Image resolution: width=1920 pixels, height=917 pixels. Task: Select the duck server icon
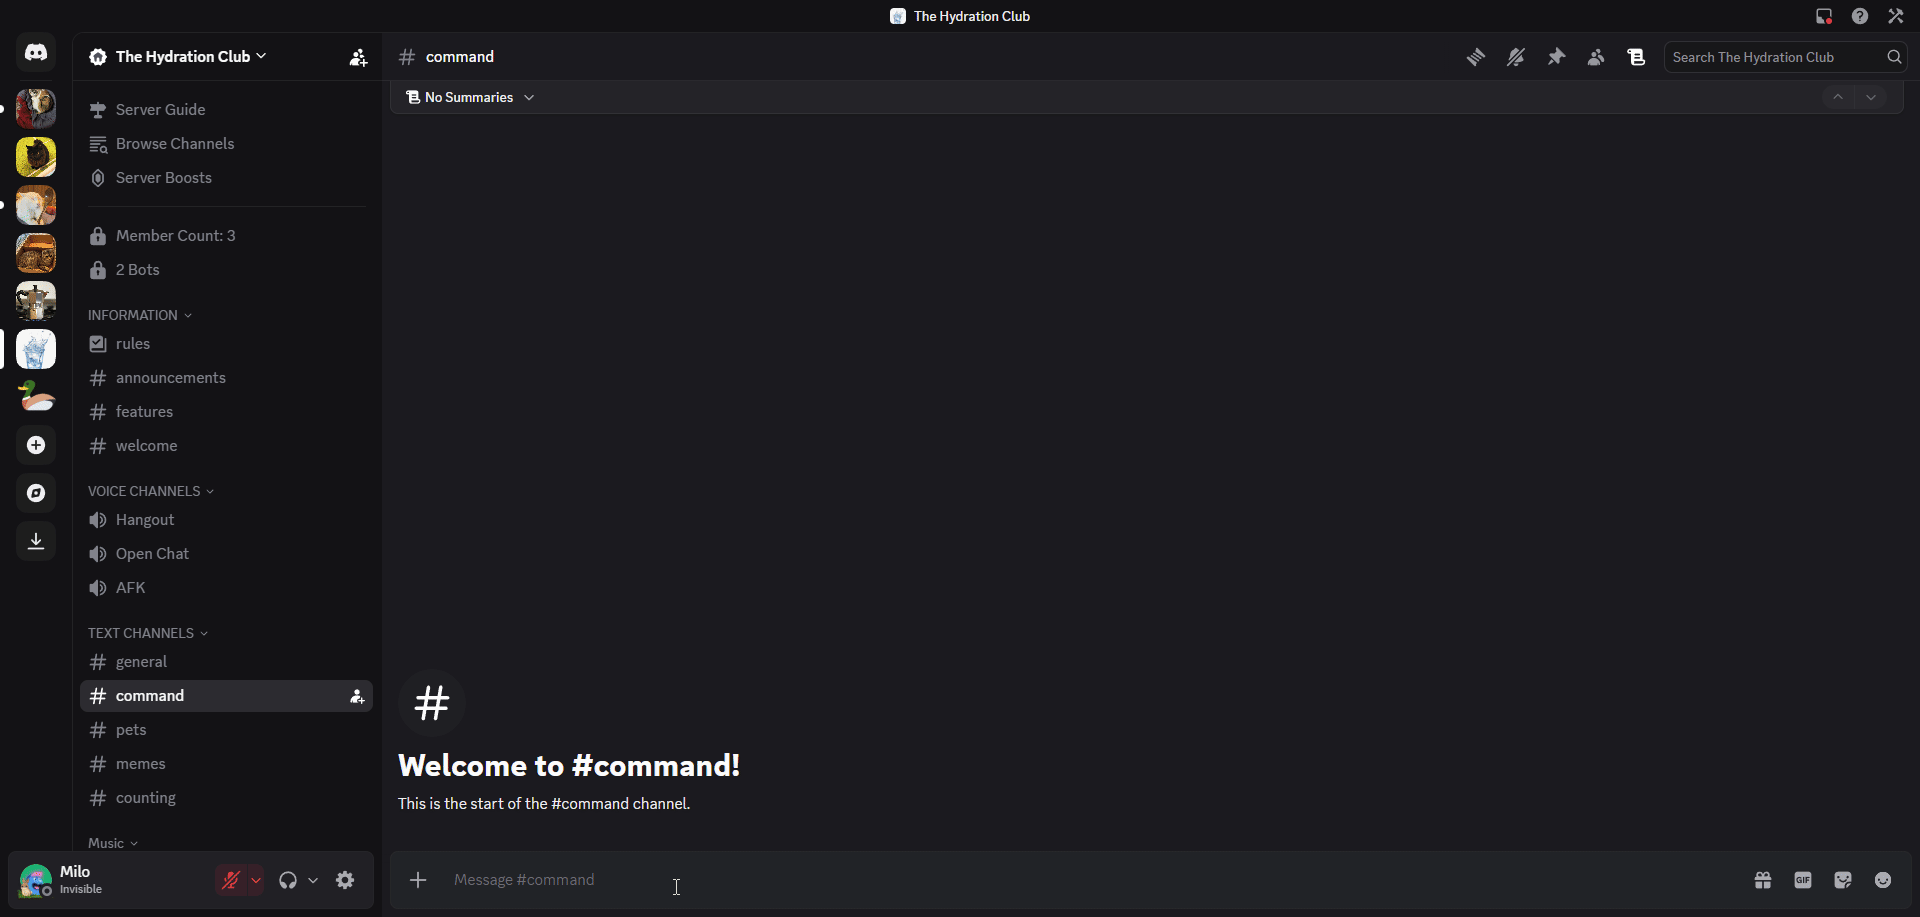click(36, 397)
